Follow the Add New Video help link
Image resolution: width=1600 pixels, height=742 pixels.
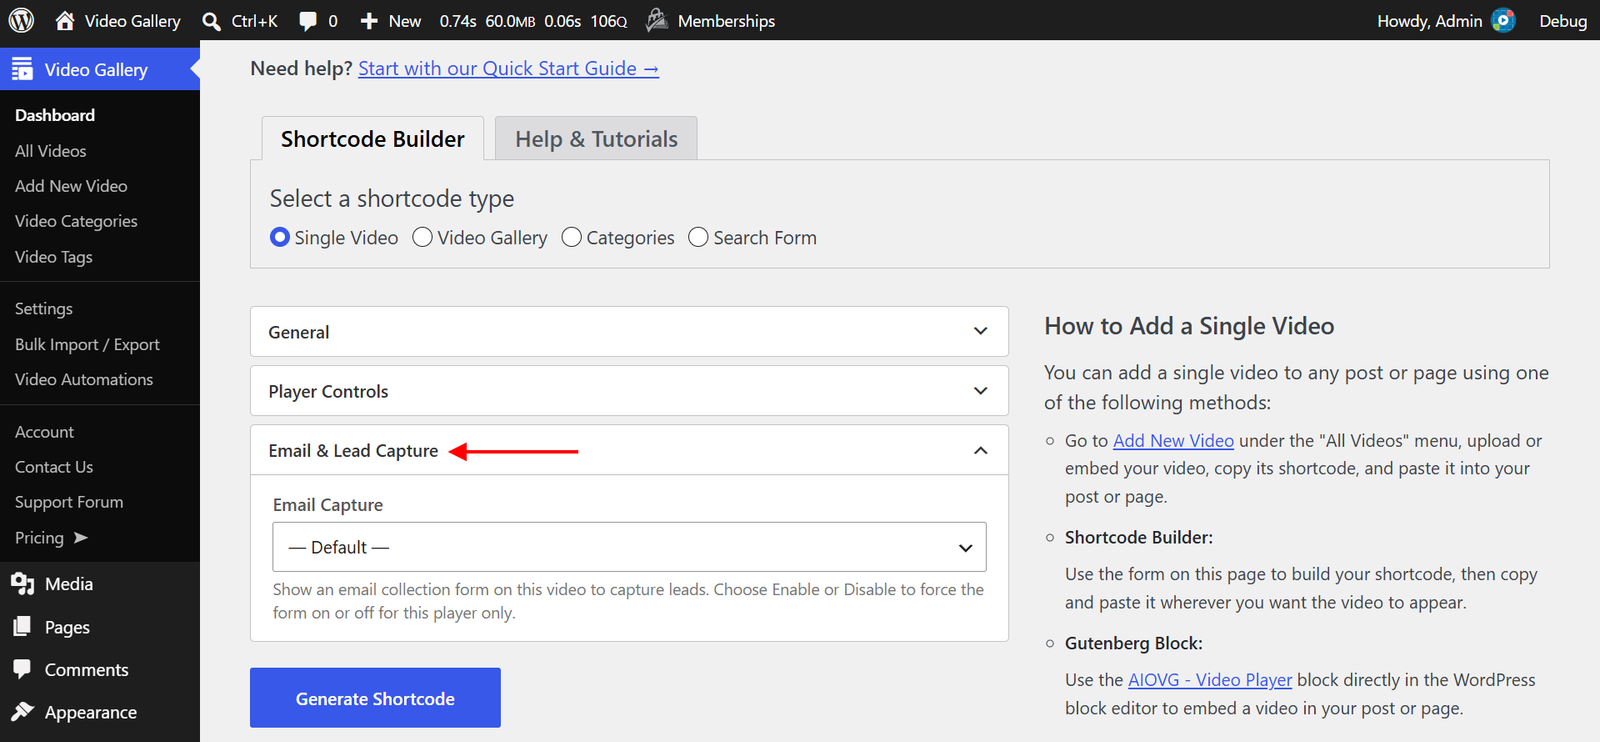click(x=1173, y=440)
